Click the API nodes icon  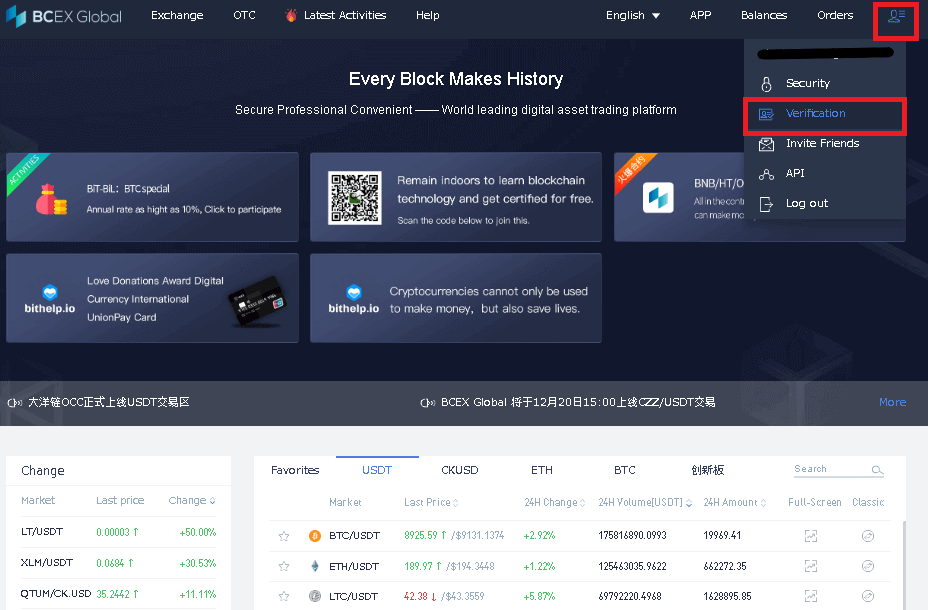pyautogui.click(x=766, y=174)
